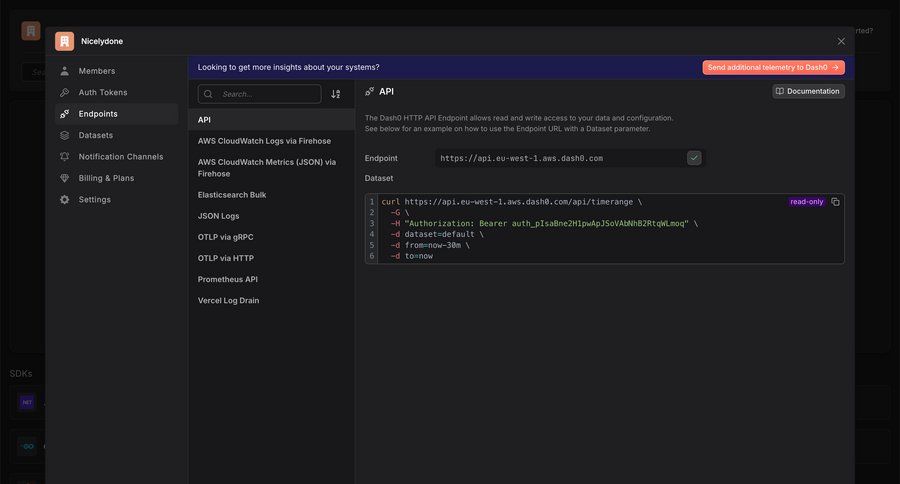Close the organization settings dialog
The width and height of the screenshot is (900, 484).
[x=841, y=41]
